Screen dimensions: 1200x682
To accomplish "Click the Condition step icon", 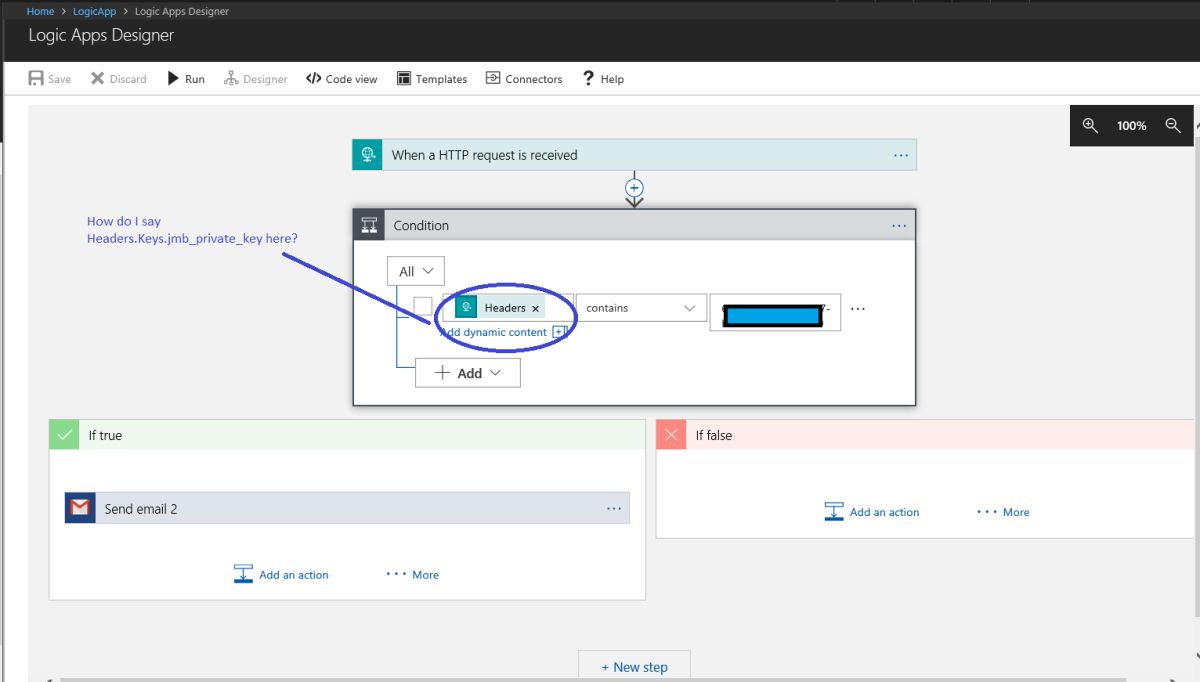I will [x=369, y=225].
